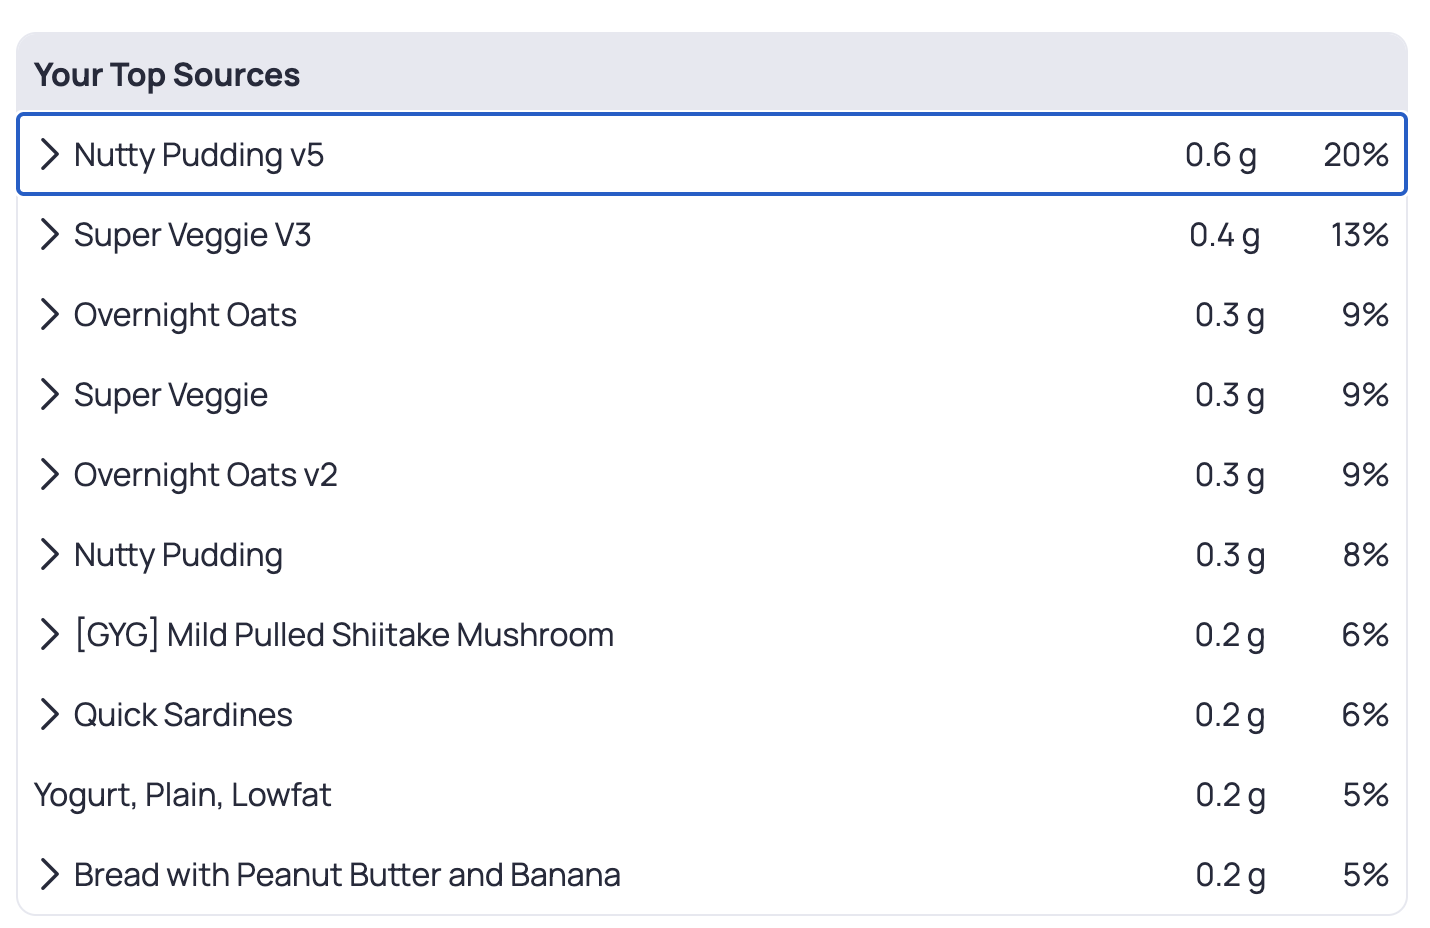Select the Yogurt, Plain, Lowfat entry
The image size is (1430, 928).
tap(183, 795)
